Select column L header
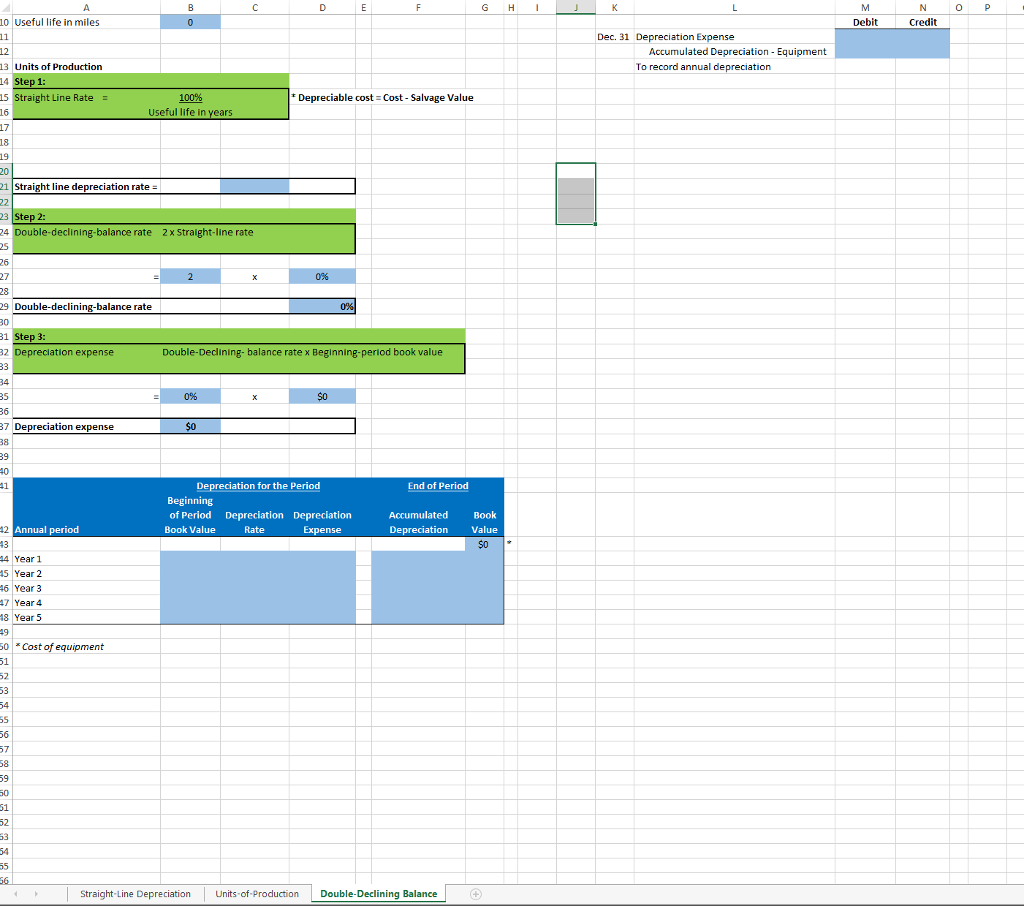The width and height of the screenshot is (1024, 906). click(x=735, y=7)
